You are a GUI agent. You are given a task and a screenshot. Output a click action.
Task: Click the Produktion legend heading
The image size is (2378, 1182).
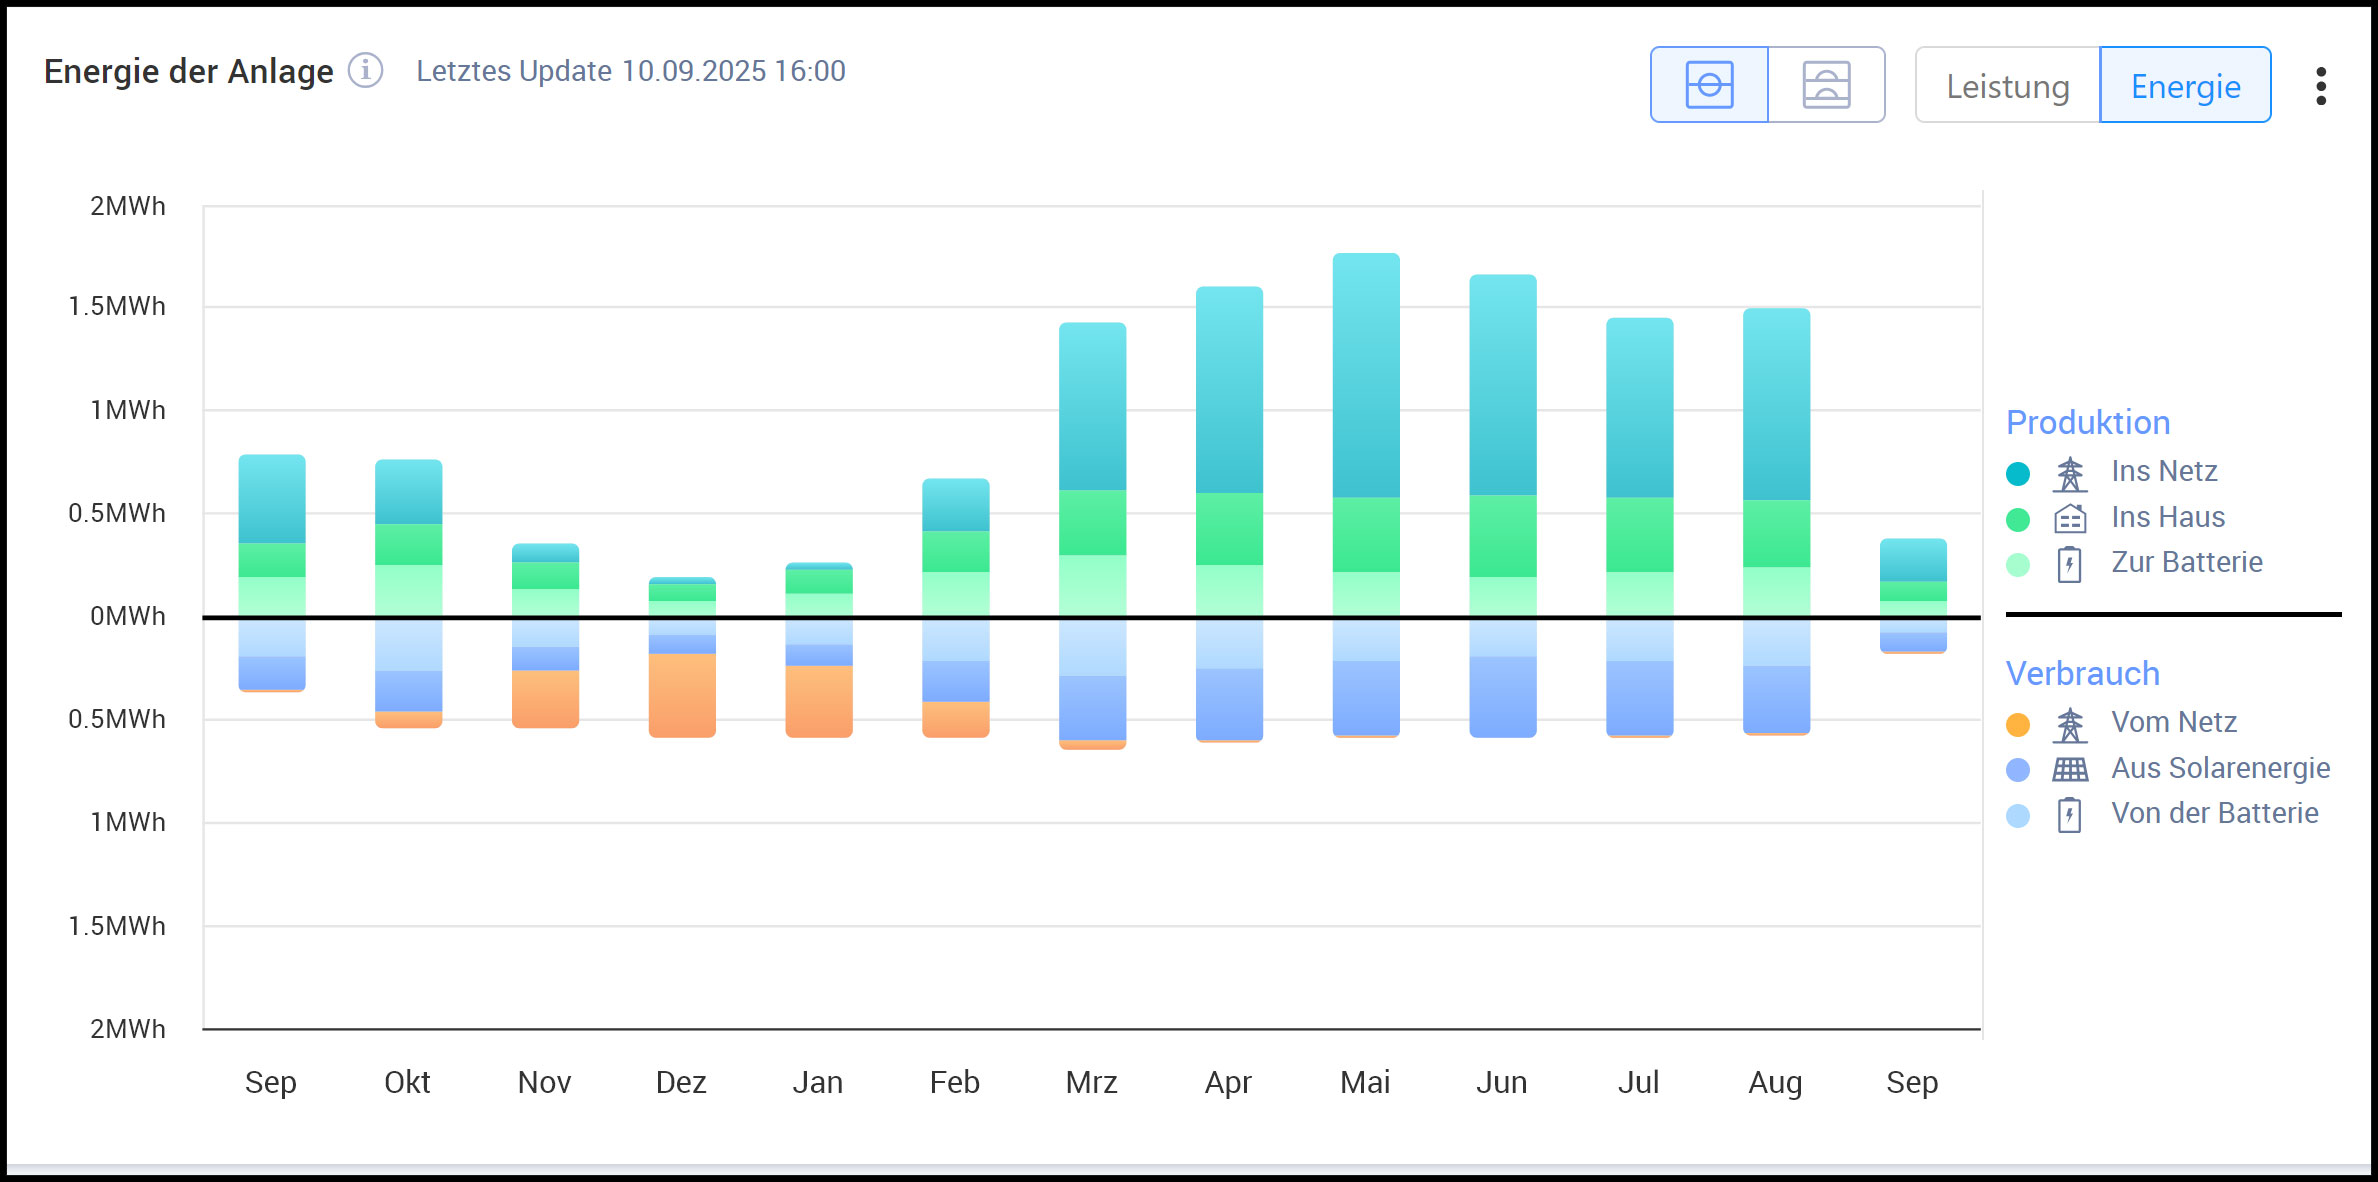(x=2087, y=422)
